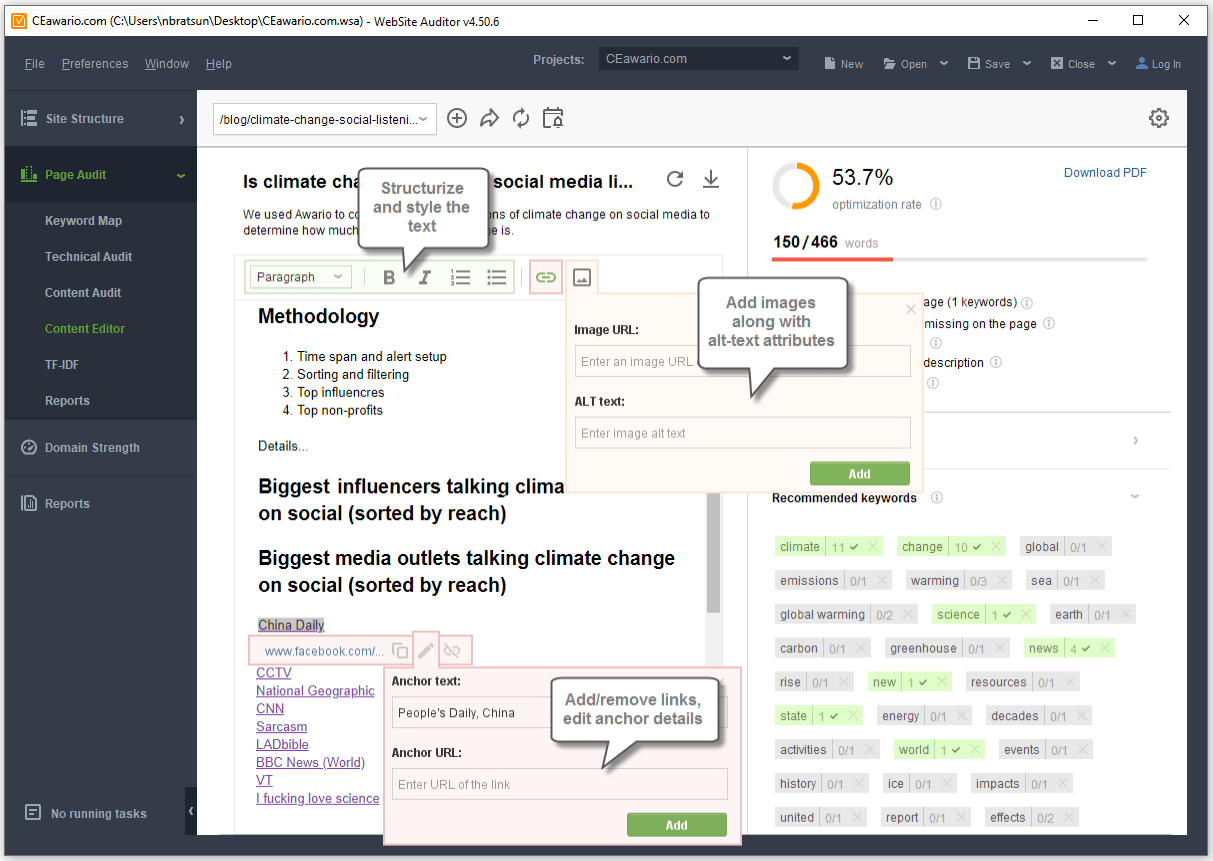
Task: Expand the Close button dropdown arrow
Action: pos(1112,63)
